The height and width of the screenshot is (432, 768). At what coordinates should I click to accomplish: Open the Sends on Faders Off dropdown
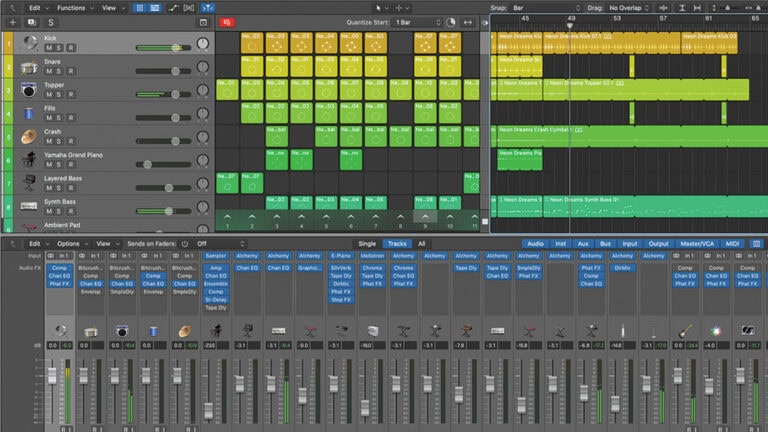click(220, 243)
